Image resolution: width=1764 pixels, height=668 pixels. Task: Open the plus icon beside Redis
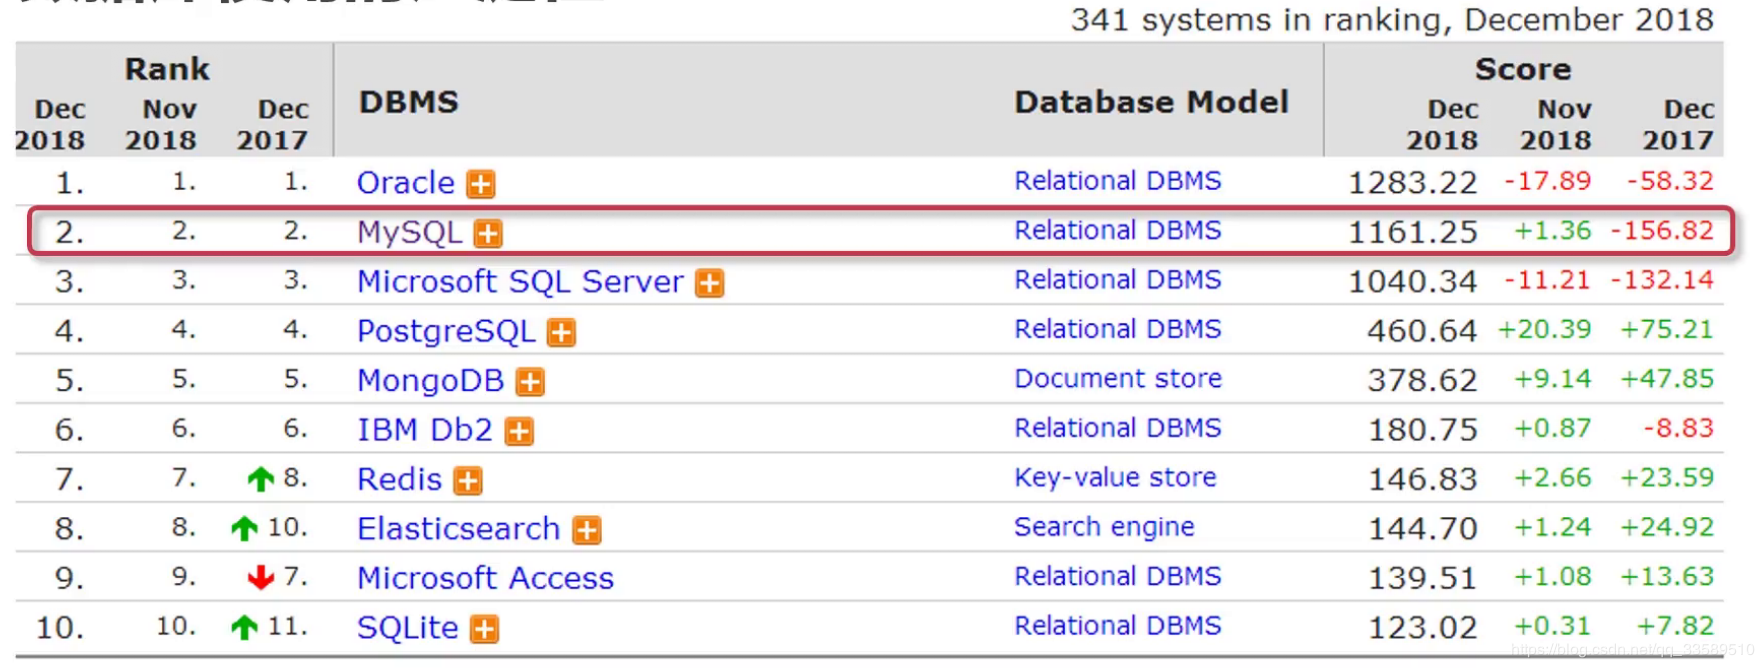[x=468, y=481]
